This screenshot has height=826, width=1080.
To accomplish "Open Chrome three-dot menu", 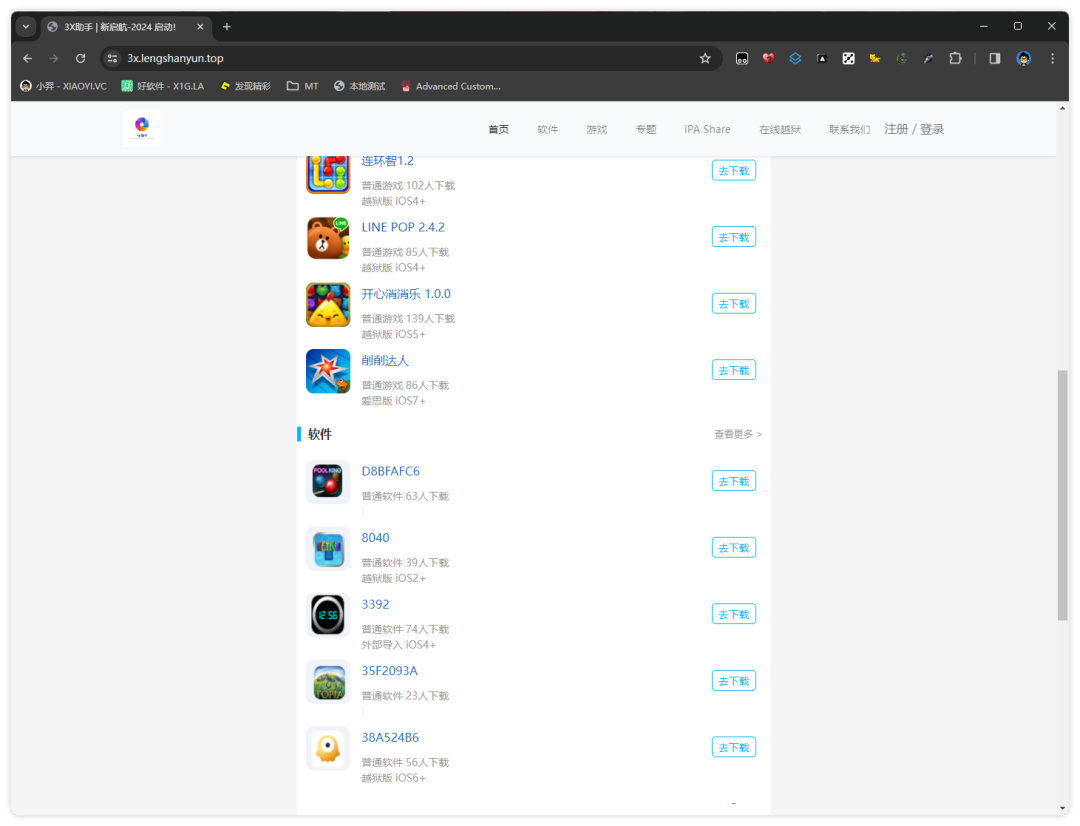I will pyautogui.click(x=1052, y=59).
